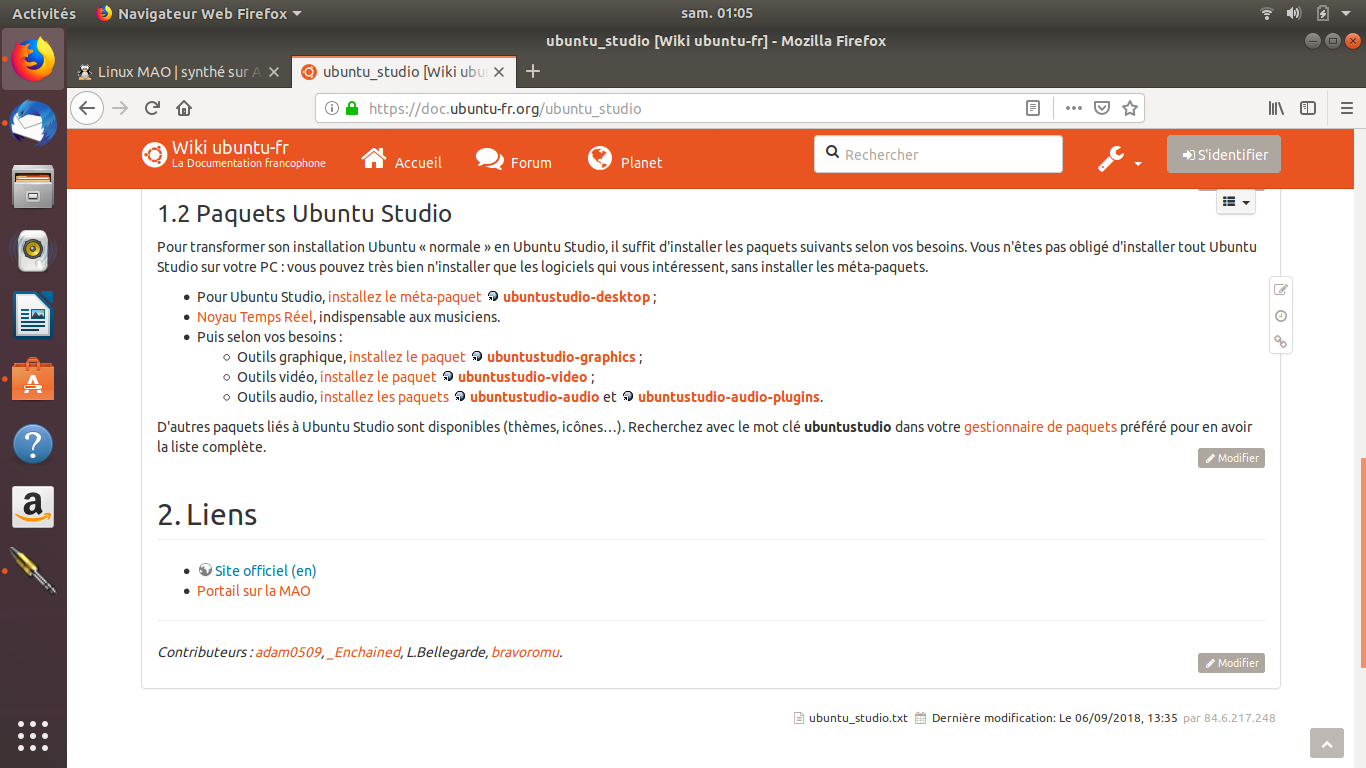Click the ubuntustudio-video package link
The image size is (1366, 768).
click(523, 377)
